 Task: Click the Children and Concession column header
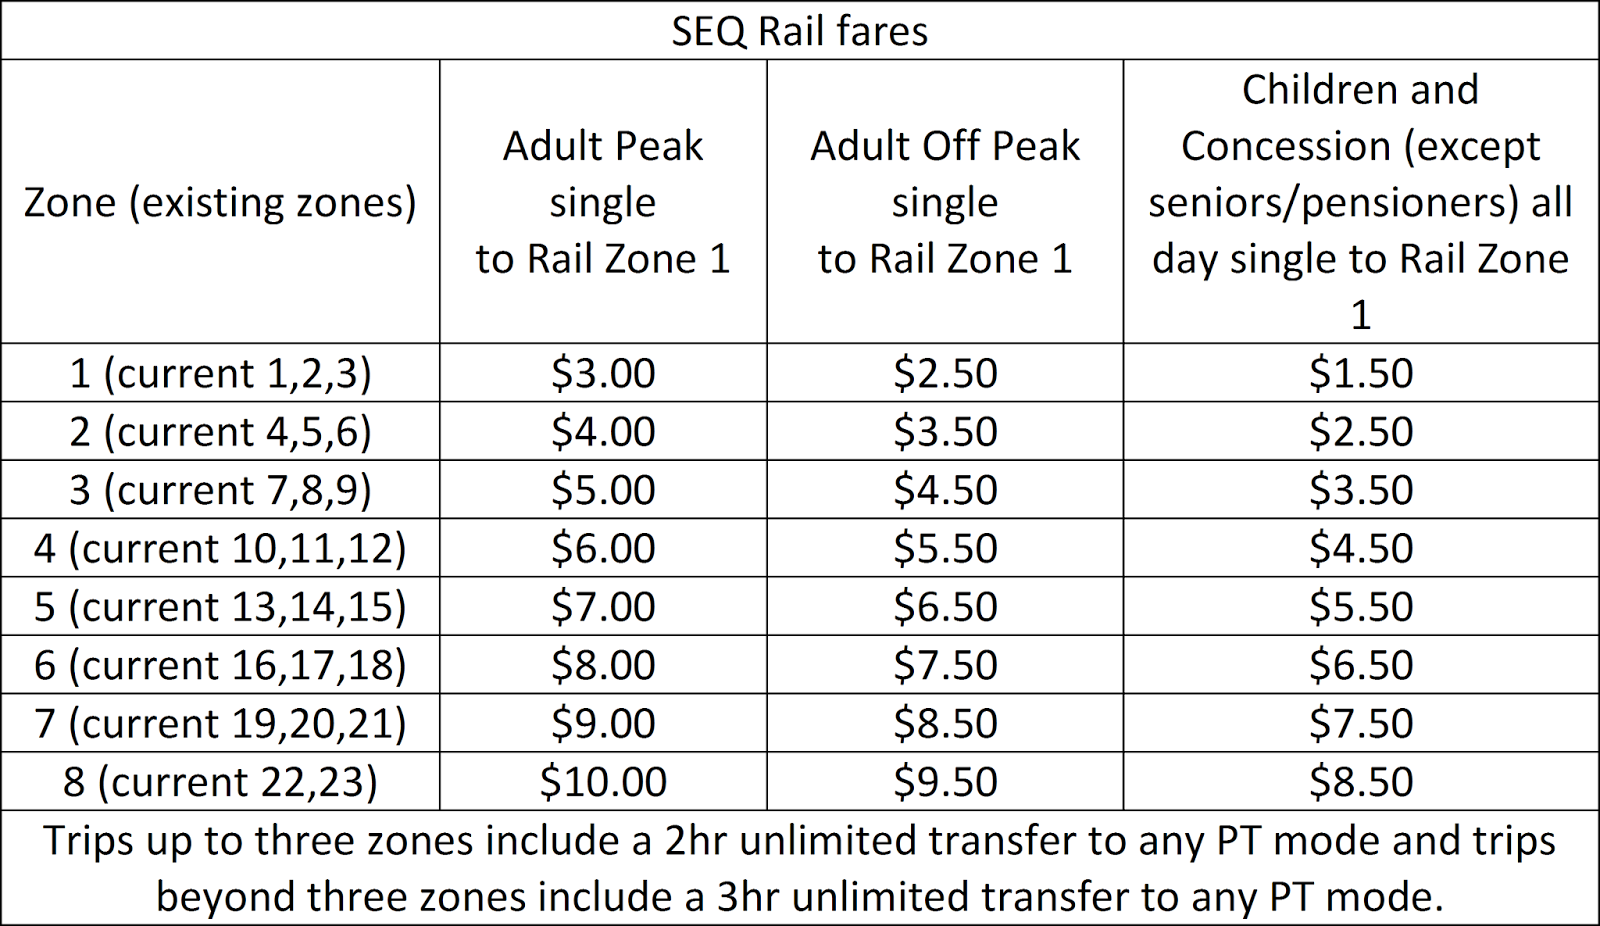[x=1360, y=202]
